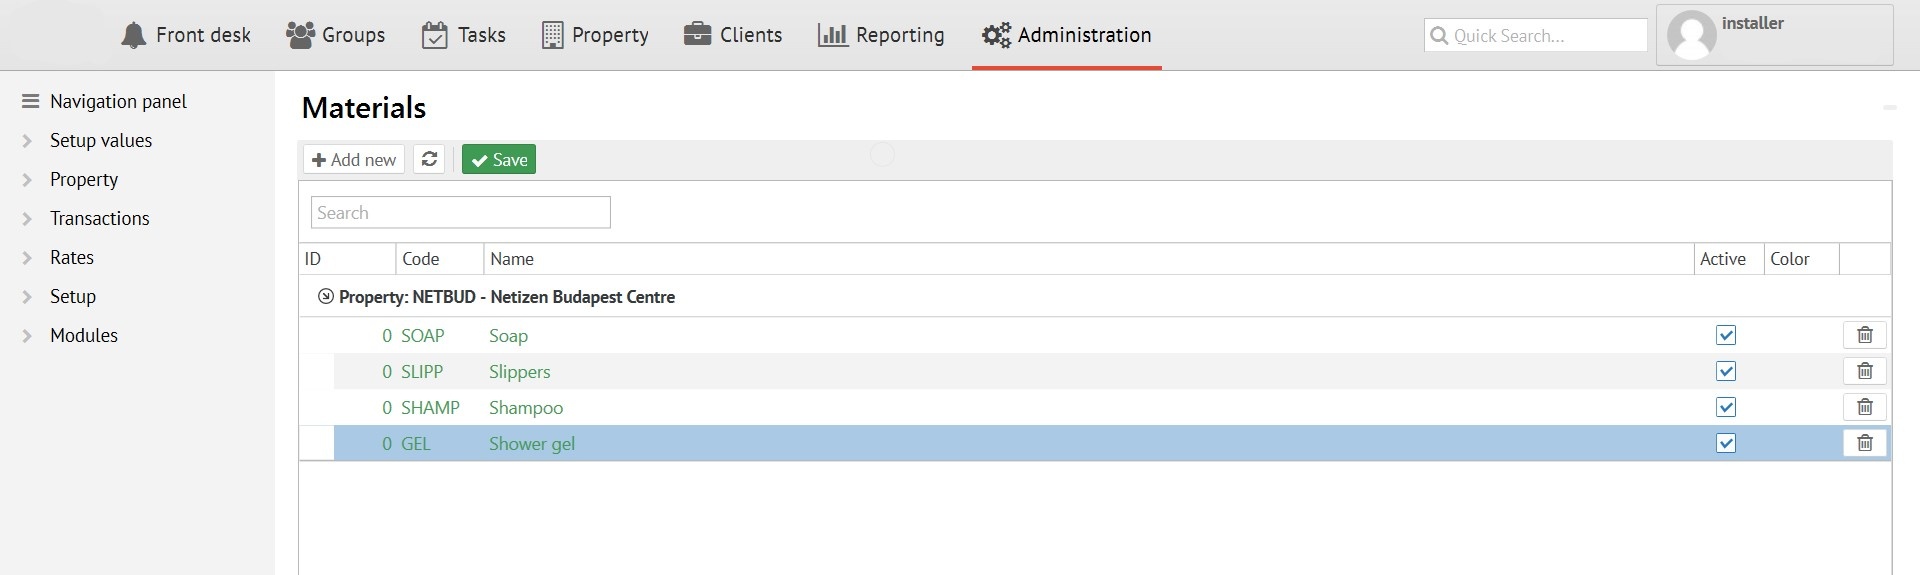Save the materials list
This screenshot has width=1920, height=575.
pos(499,159)
